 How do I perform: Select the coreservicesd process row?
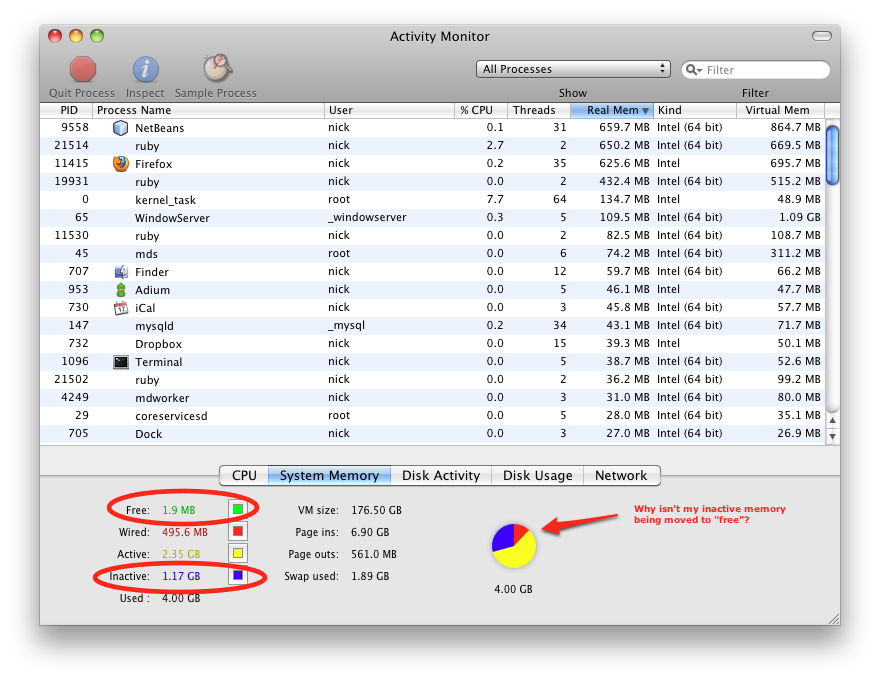(x=433, y=415)
